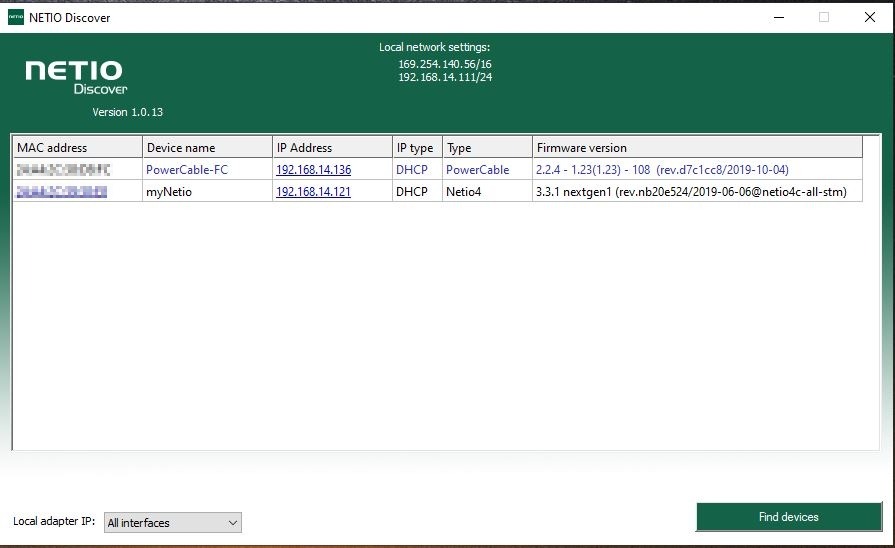The width and height of the screenshot is (895, 548).
Task: Click the Find devices button
Action: [789, 517]
